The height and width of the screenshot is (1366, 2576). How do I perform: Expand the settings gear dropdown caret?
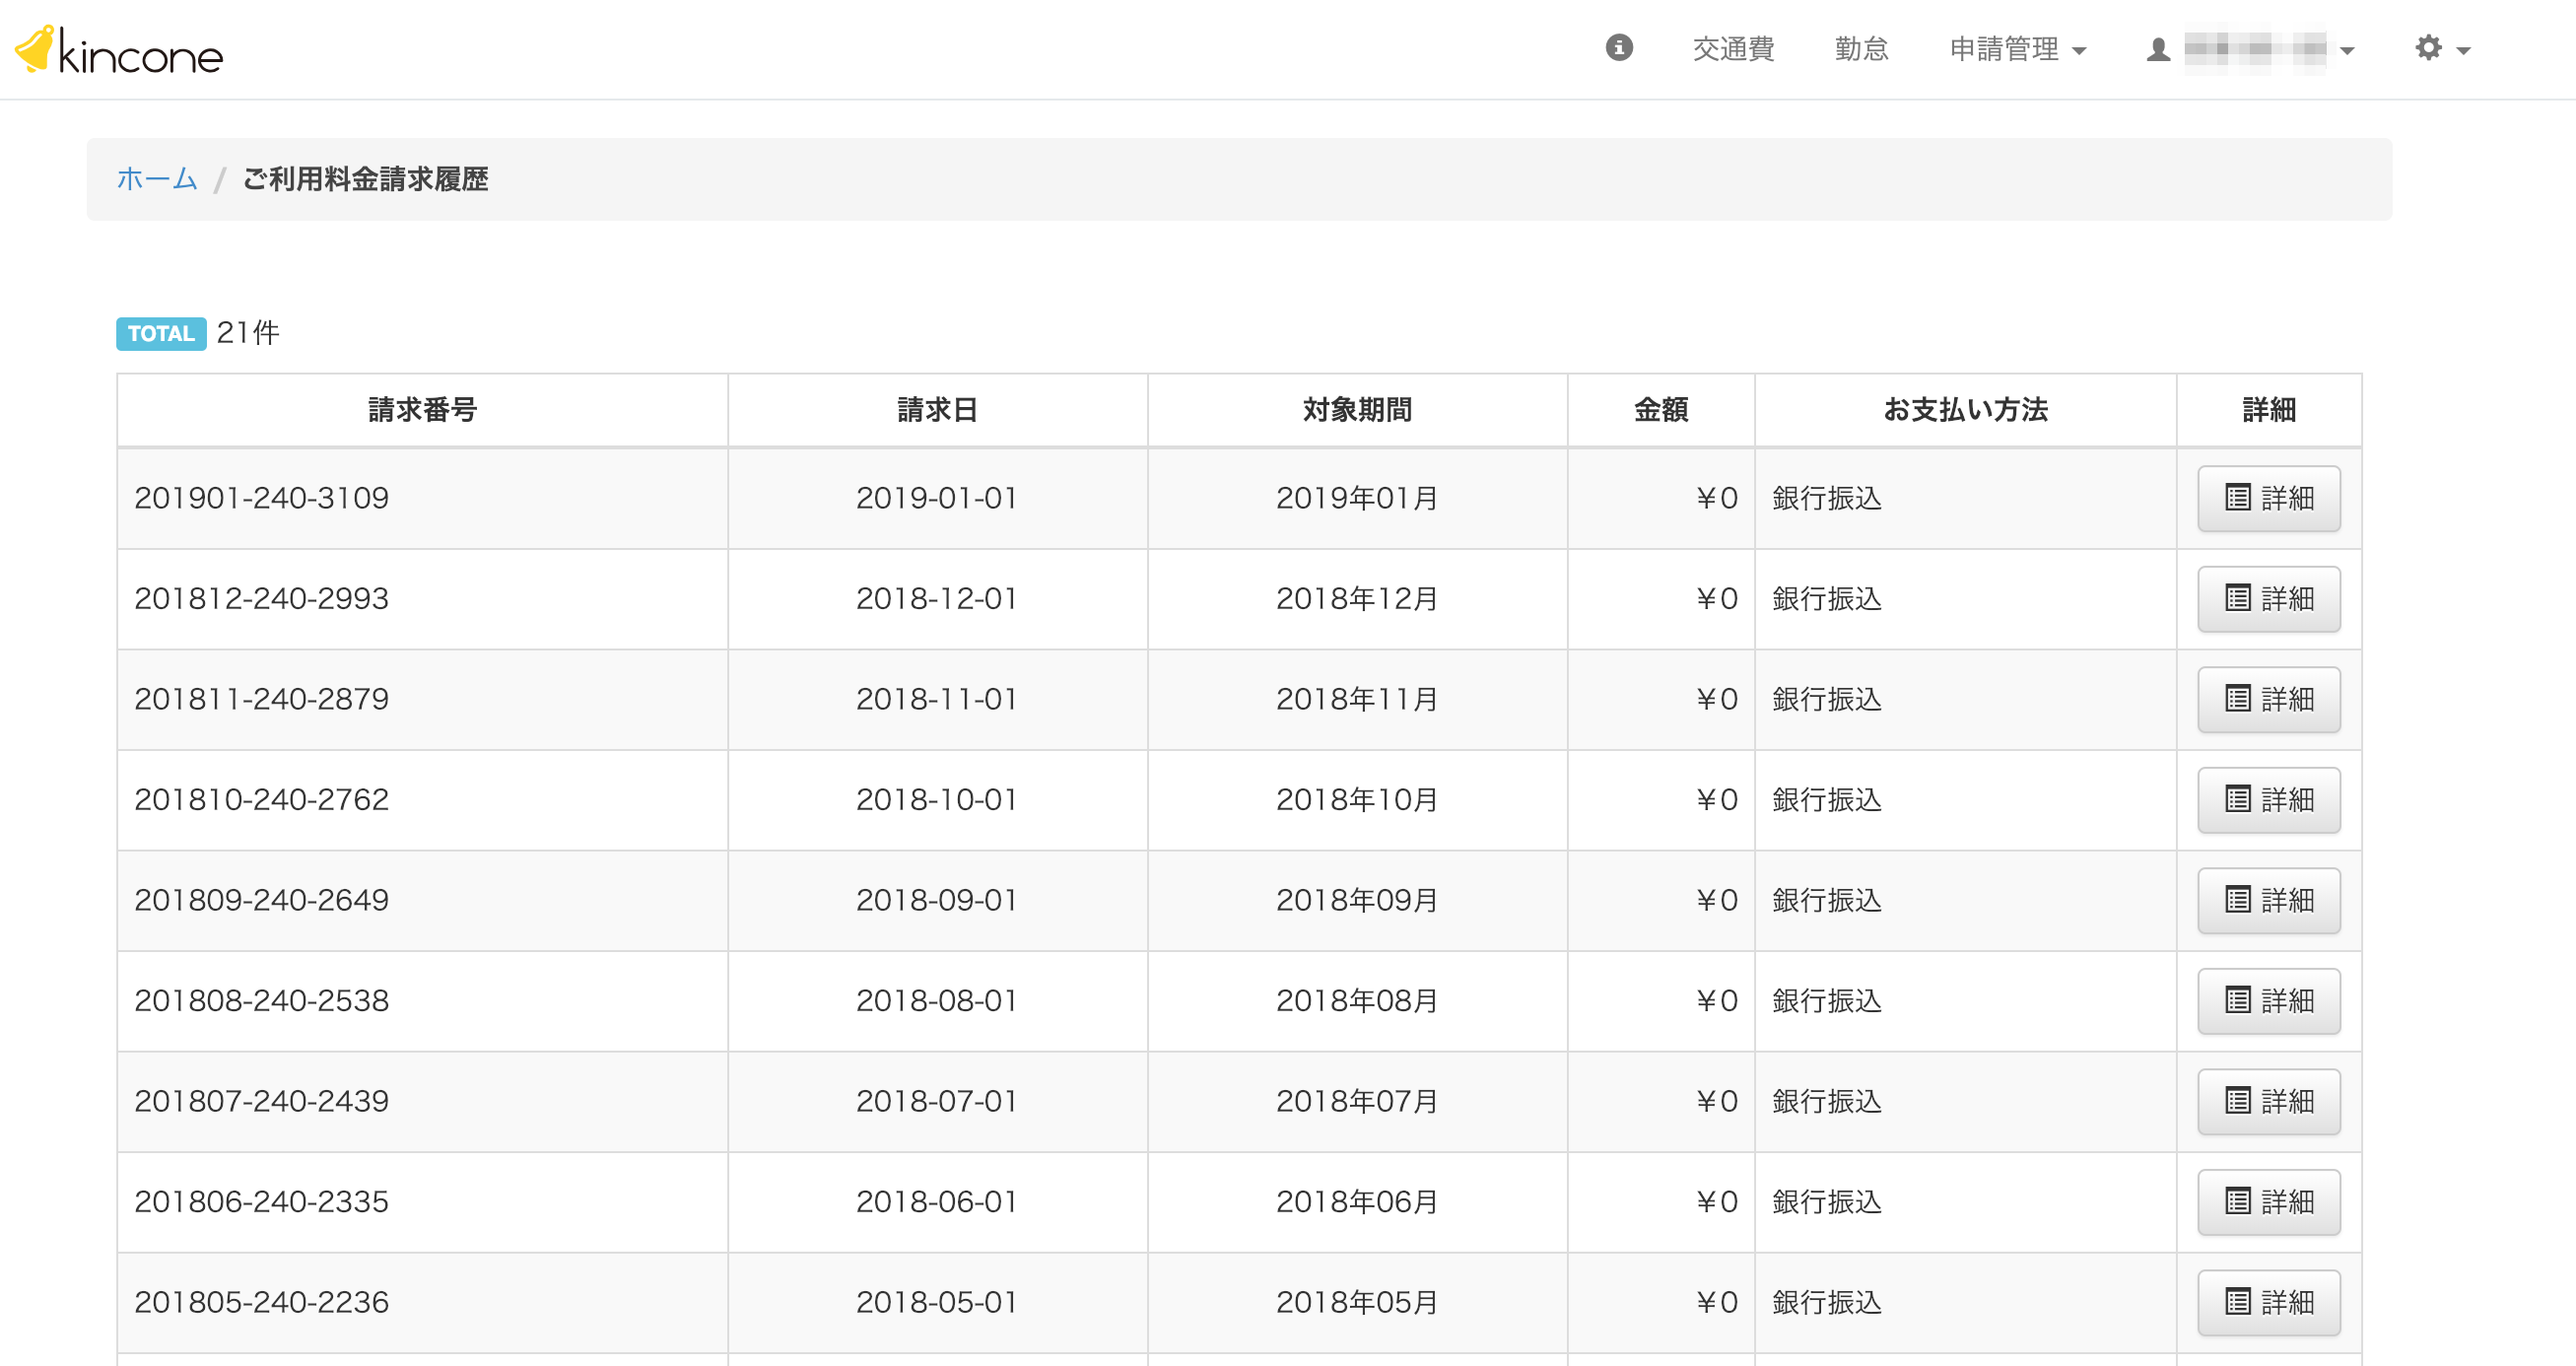point(2463,50)
